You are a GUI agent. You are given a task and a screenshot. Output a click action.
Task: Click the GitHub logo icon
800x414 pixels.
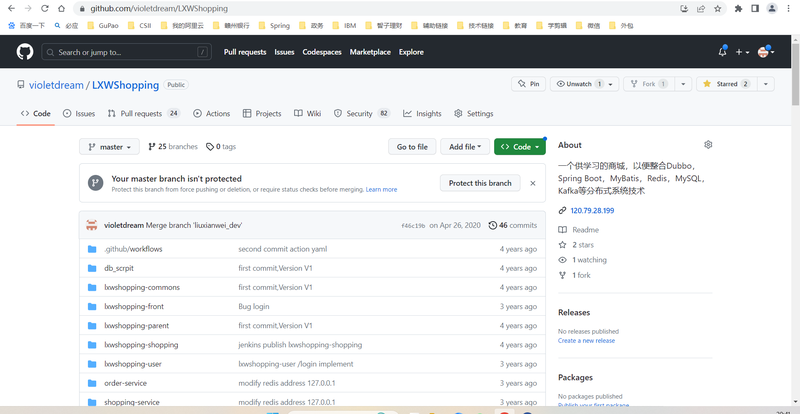[x=25, y=52]
